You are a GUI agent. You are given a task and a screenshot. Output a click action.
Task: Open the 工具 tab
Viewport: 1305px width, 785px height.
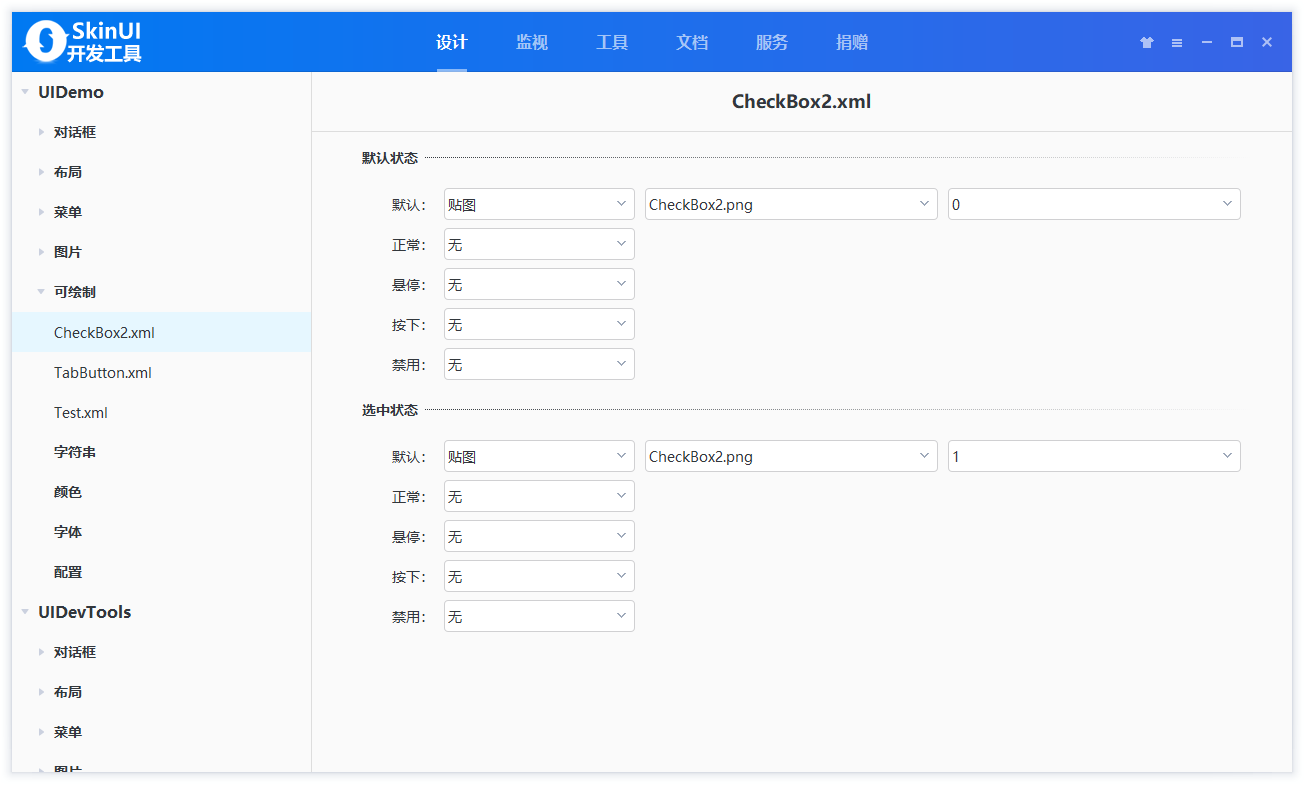pyautogui.click(x=612, y=42)
